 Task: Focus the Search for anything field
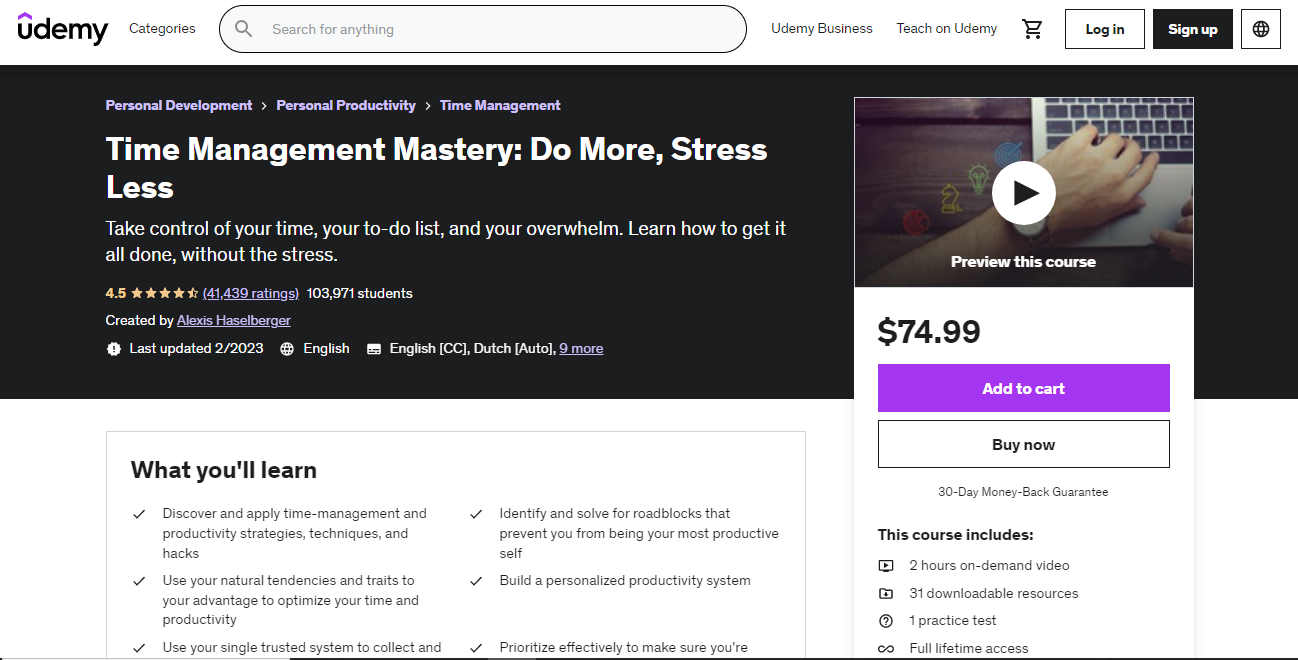483,29
